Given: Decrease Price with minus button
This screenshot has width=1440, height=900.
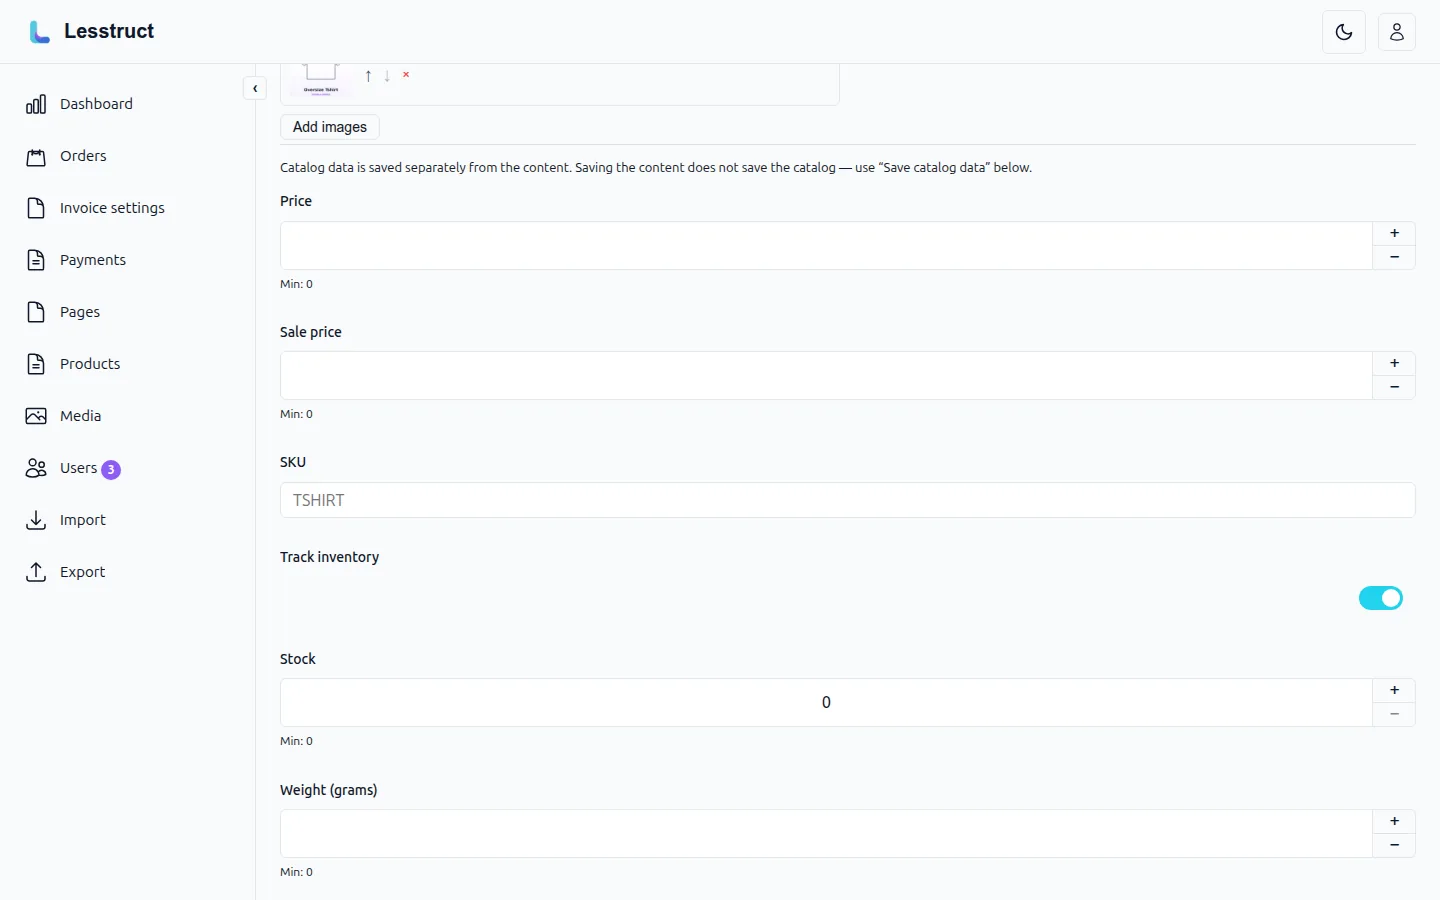Looking at the screenshot, I should click(1394, 258).
